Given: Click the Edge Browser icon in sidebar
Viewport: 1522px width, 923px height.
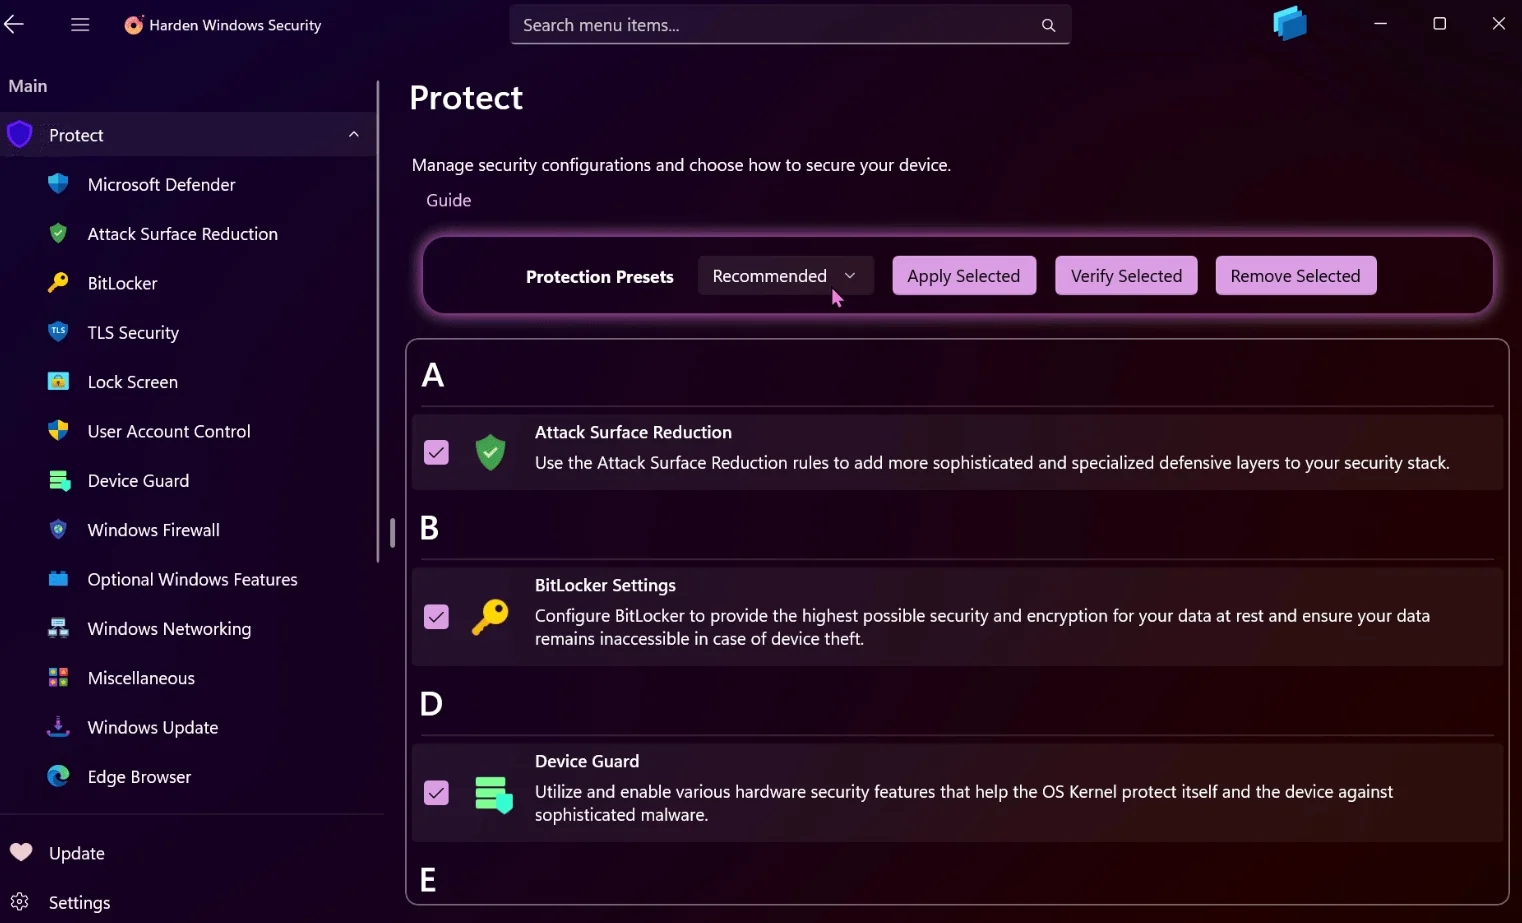Looking at the screenshot, I should [x=57, y=776].
